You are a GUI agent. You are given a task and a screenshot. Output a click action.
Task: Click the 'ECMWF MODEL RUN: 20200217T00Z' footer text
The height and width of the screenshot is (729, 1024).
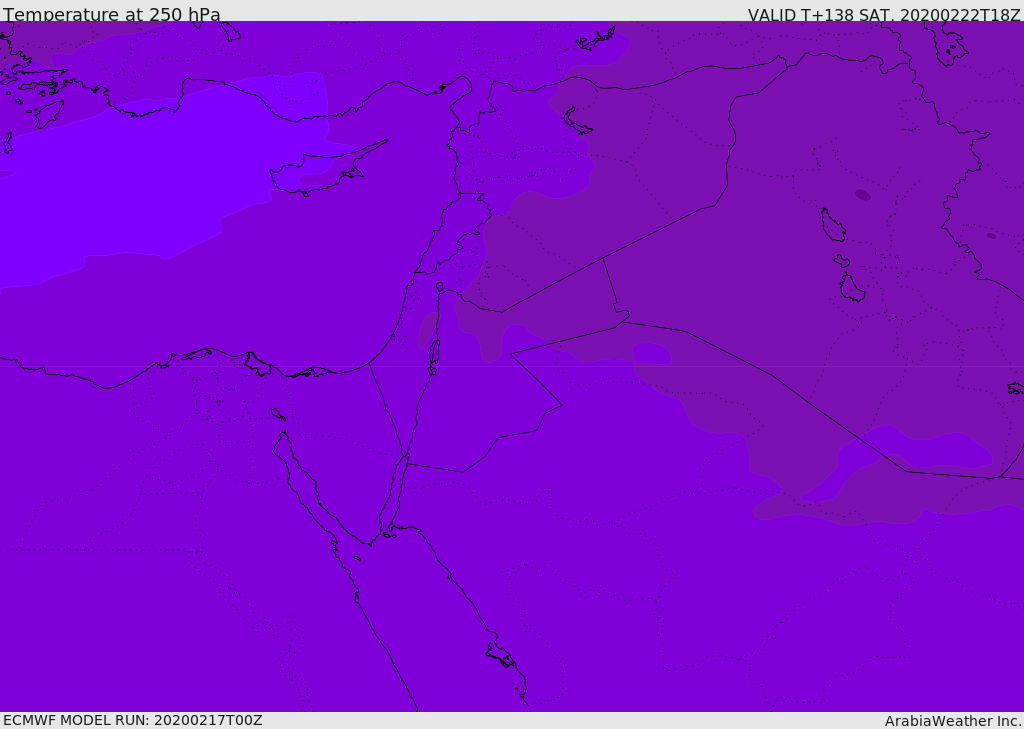pyautogui.click(x=133, y=720)
